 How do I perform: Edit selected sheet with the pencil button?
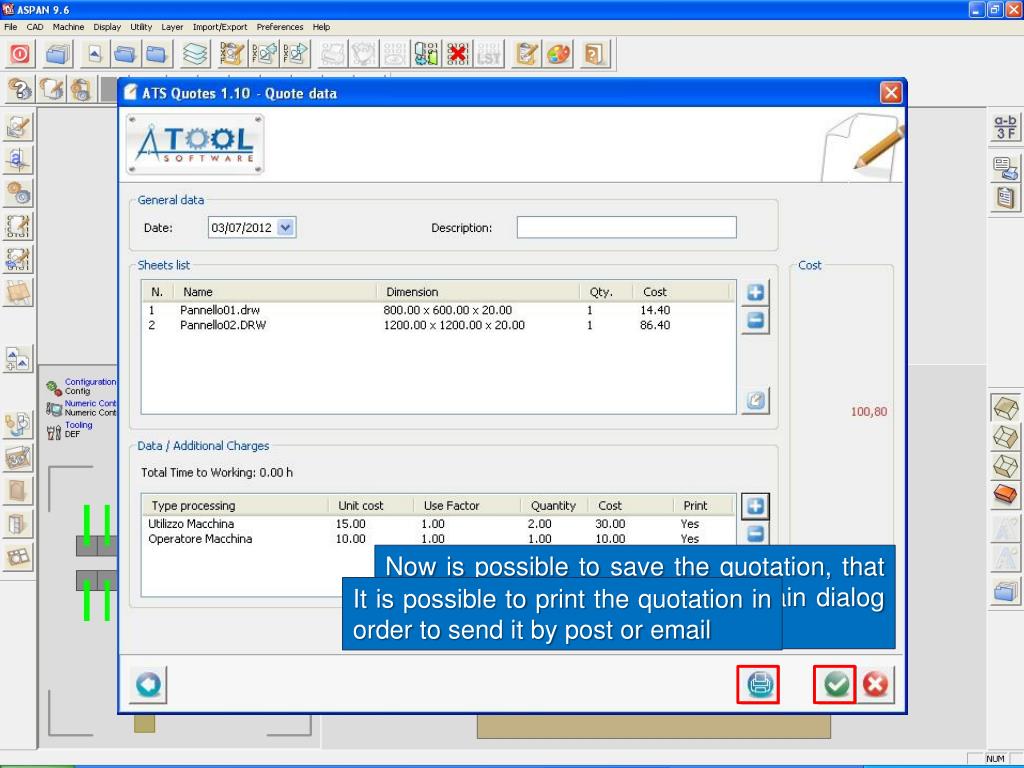(756, 400)
